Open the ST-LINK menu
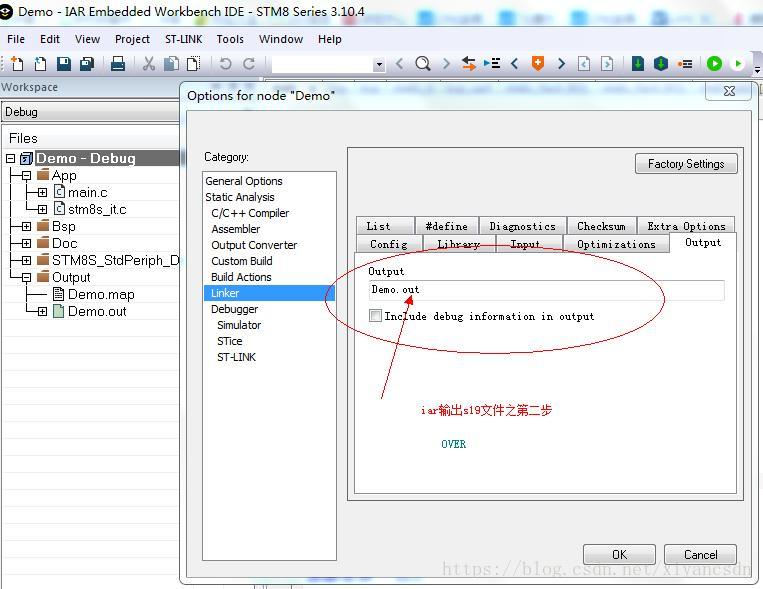The height and width of the screenshot is (589, 763). coord(183,39)
